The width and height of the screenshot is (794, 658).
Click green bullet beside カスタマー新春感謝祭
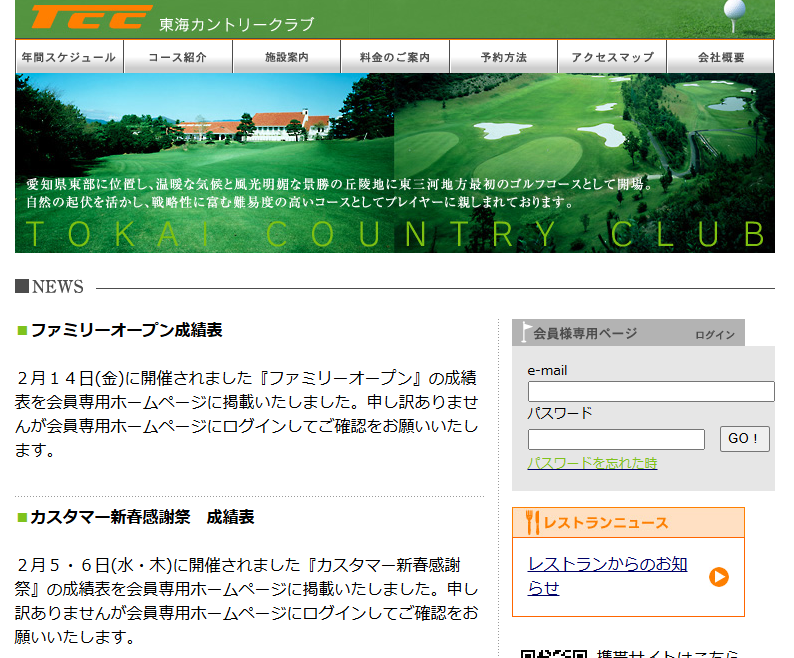click(x=22, y=517)
